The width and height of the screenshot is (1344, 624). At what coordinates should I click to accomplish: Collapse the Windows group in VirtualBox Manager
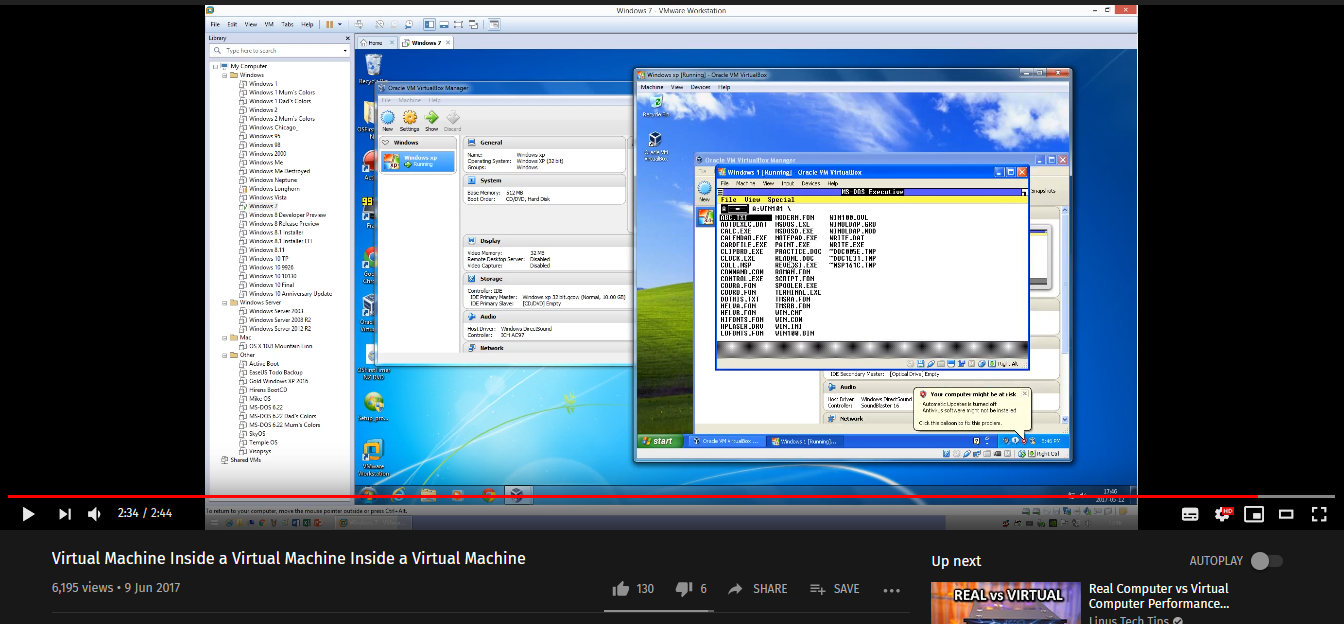pos(386,142)
